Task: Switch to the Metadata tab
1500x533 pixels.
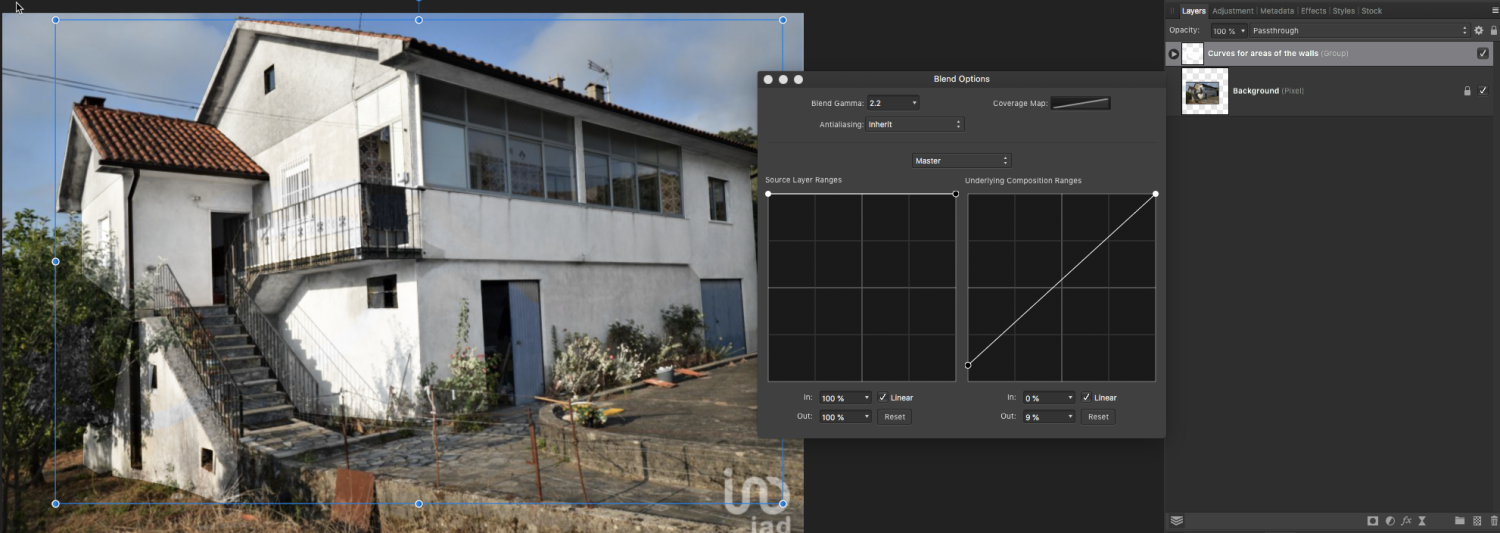Action: (x=1277, y=11)
